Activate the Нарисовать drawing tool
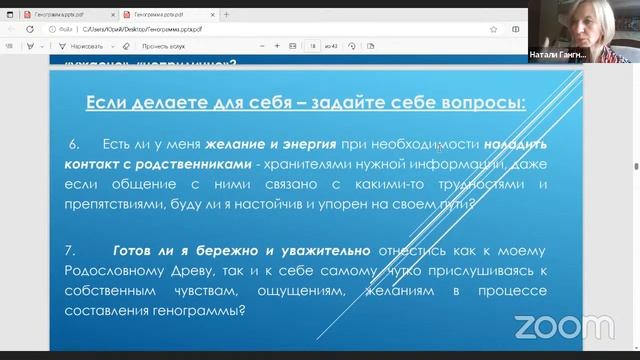This screenshot has width=640, height=360. [x=81, y=47]
